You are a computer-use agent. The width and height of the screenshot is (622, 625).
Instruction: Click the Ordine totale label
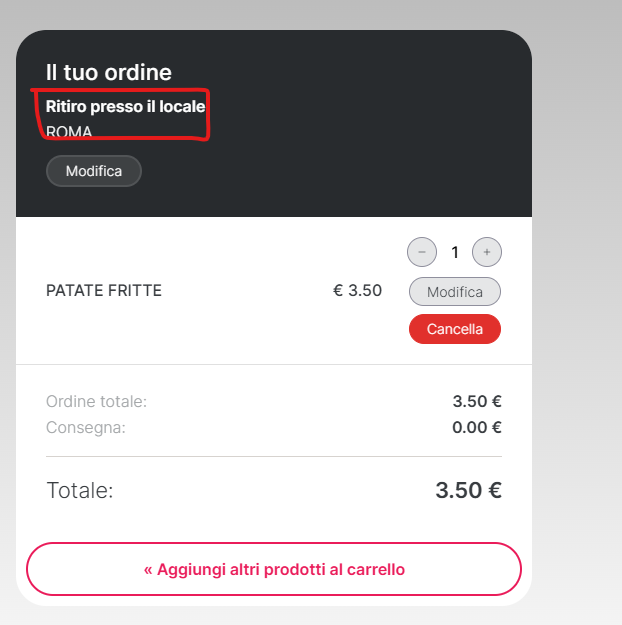(x=96, y=402)
